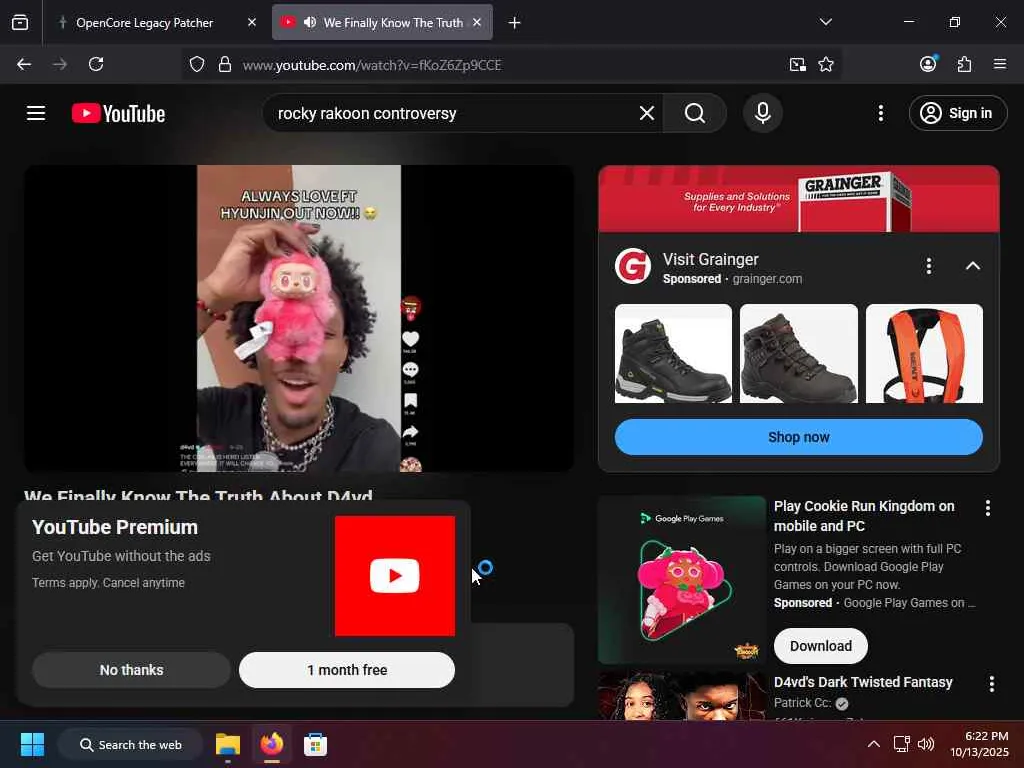This screenshot has width=1024, height=768.
Task: Open Firefox from the taskbar
Action: pyautogui.click(x=272, y=744)
